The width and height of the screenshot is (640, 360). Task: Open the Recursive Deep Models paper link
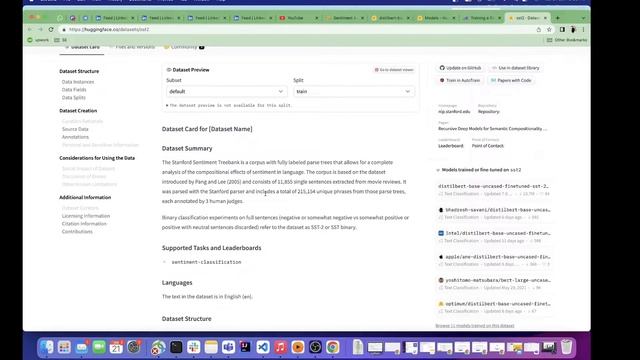[x=492, y=129]
